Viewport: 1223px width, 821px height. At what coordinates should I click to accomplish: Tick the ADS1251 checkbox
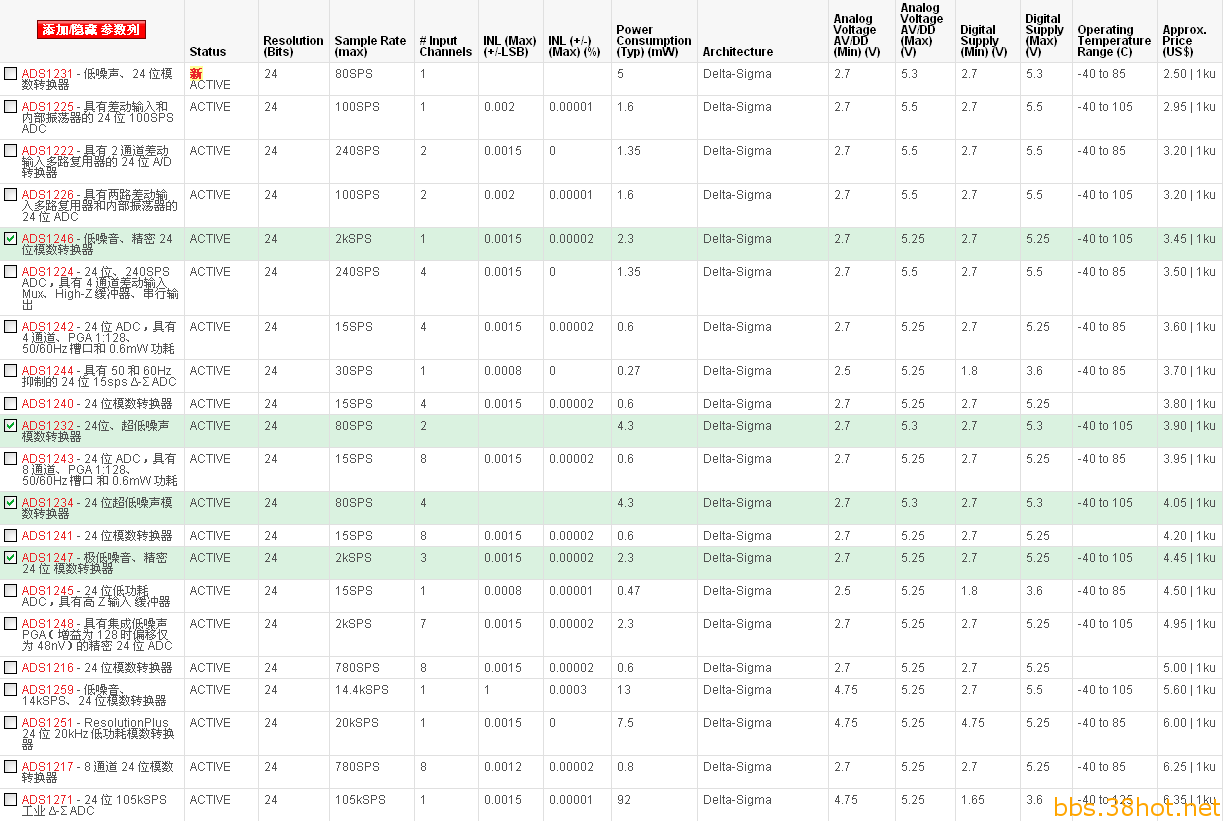tap(10, 723)
